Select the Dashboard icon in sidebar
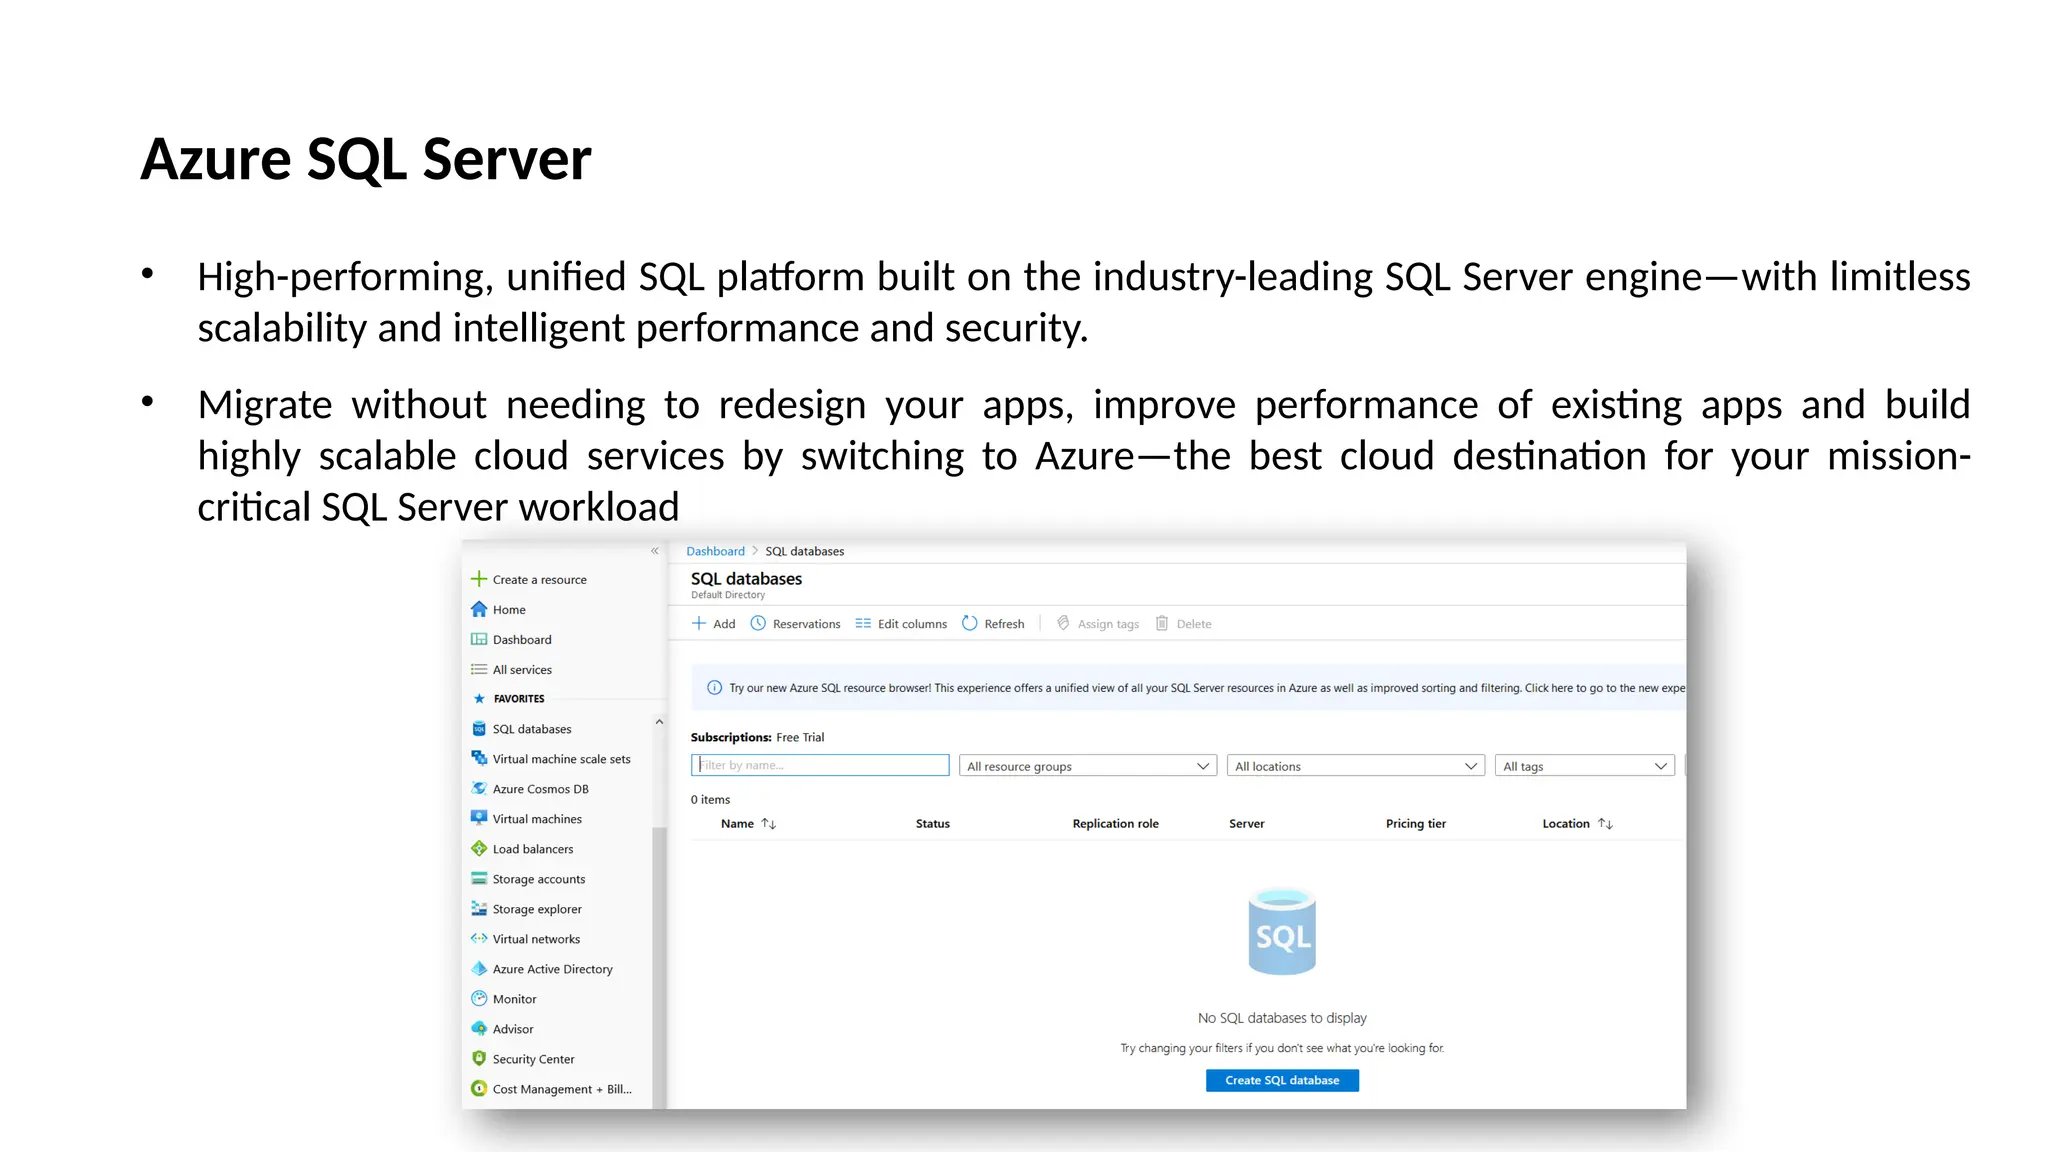2048x1152 pixels. click(x=479, y=639)
